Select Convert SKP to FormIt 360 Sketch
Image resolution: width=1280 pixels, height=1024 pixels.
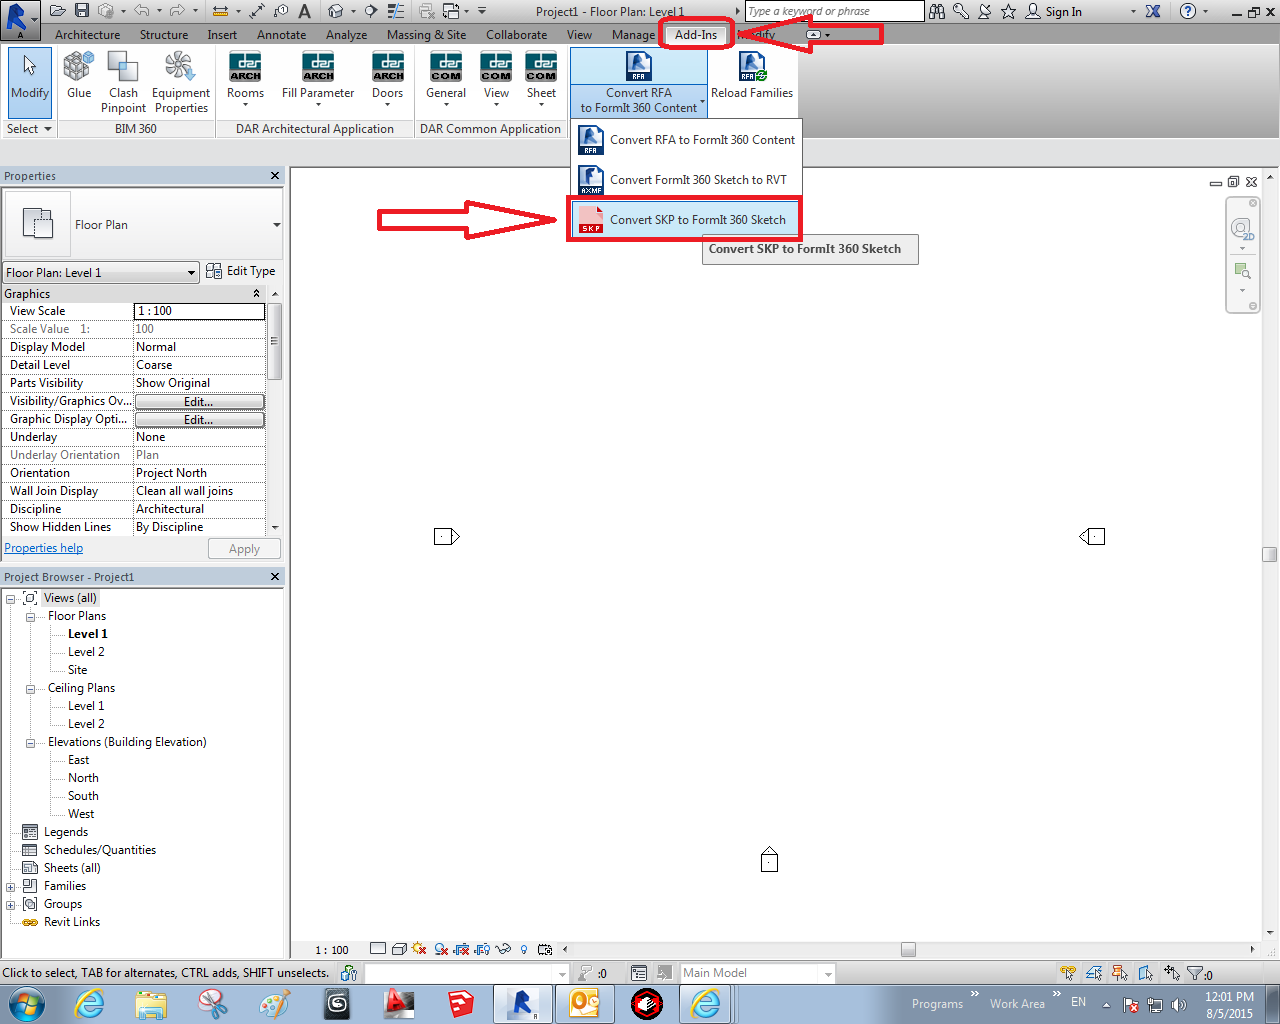[687, 220]
